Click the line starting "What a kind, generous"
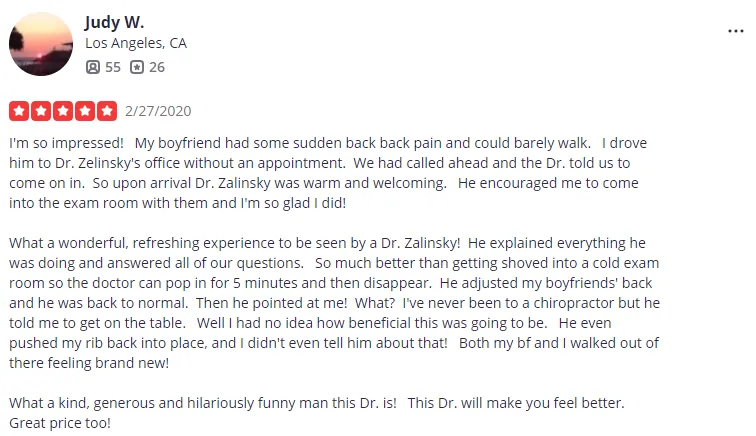The height and width of the screenshot is (436, 756). click(317, 403)
